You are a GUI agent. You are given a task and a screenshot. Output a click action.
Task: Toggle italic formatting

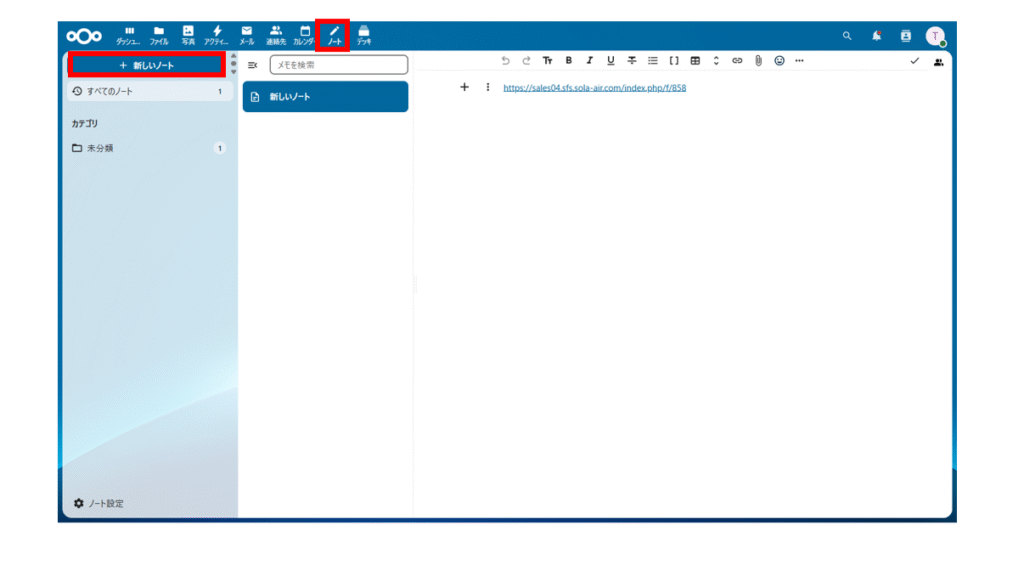[x=589, y=61]
